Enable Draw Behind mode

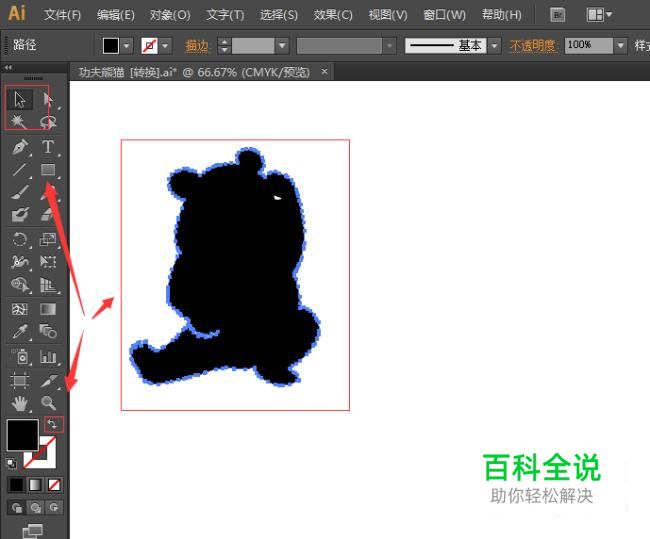tap(36, 507)
